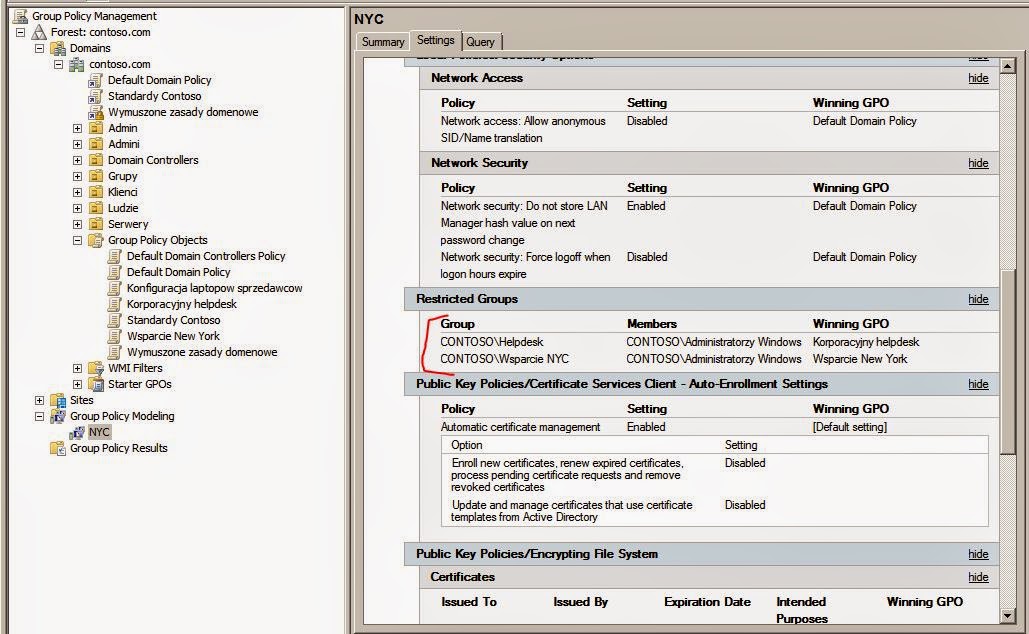
Task: Click the linked Default Domain Policy GPO icon under contoso.com
Action: [x=96, y=80]
